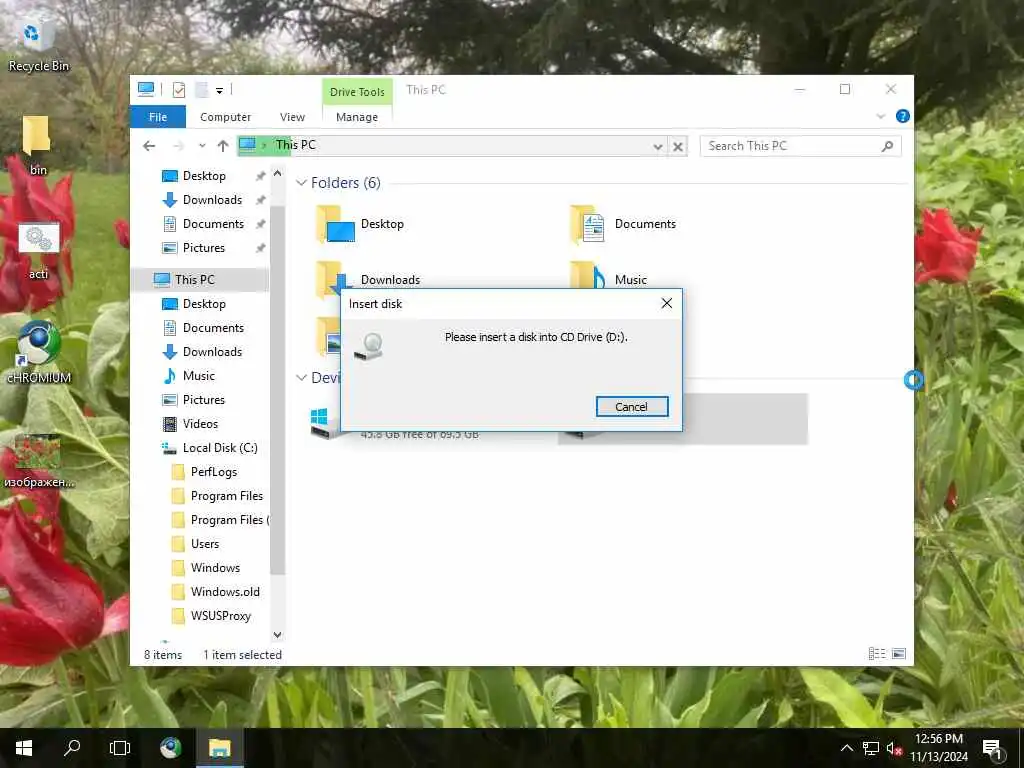1024x768 pixels.
Task: Expand ribbon with chevron near help
Action: click(x=880, y=116)
